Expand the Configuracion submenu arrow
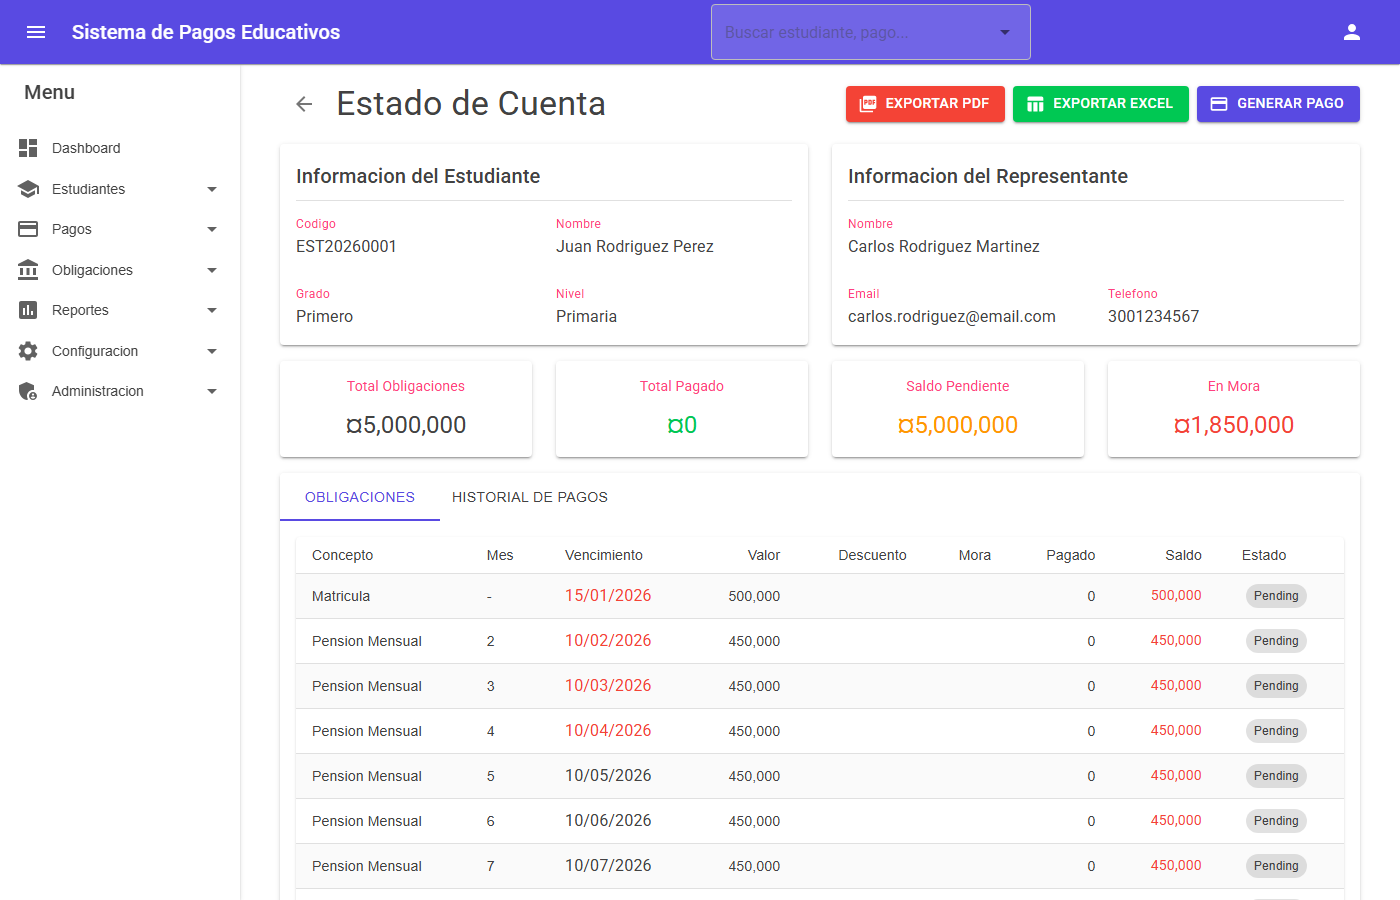The image size is (1400, 900). coord(212,351)
